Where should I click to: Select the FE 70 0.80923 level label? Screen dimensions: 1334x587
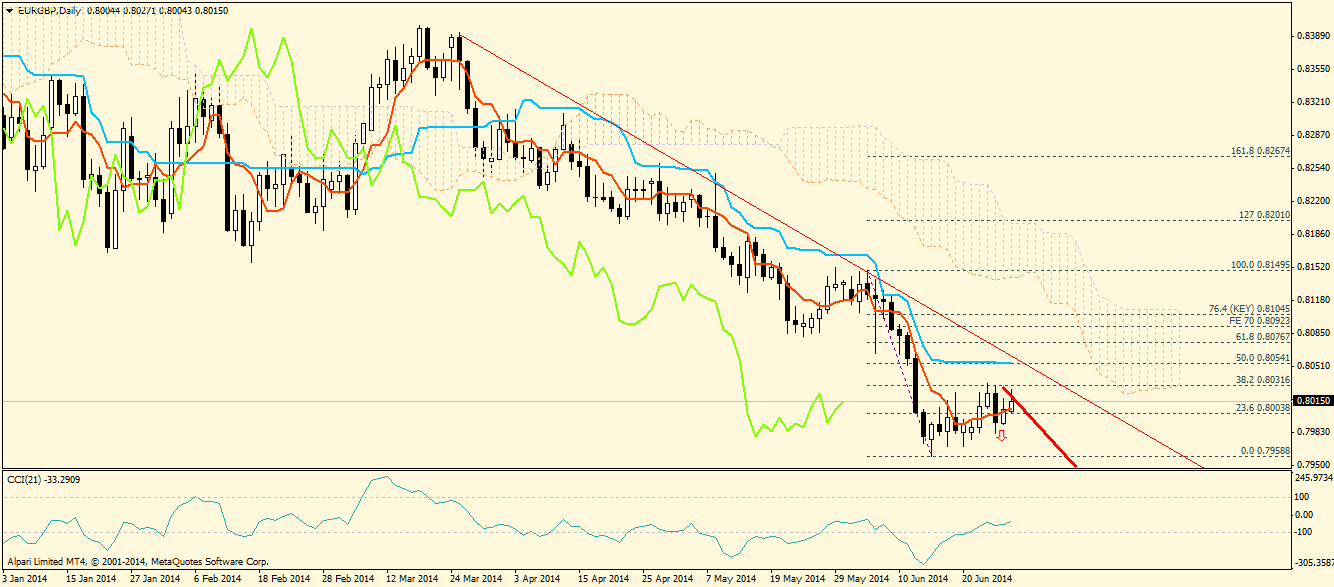point(1262,322)
